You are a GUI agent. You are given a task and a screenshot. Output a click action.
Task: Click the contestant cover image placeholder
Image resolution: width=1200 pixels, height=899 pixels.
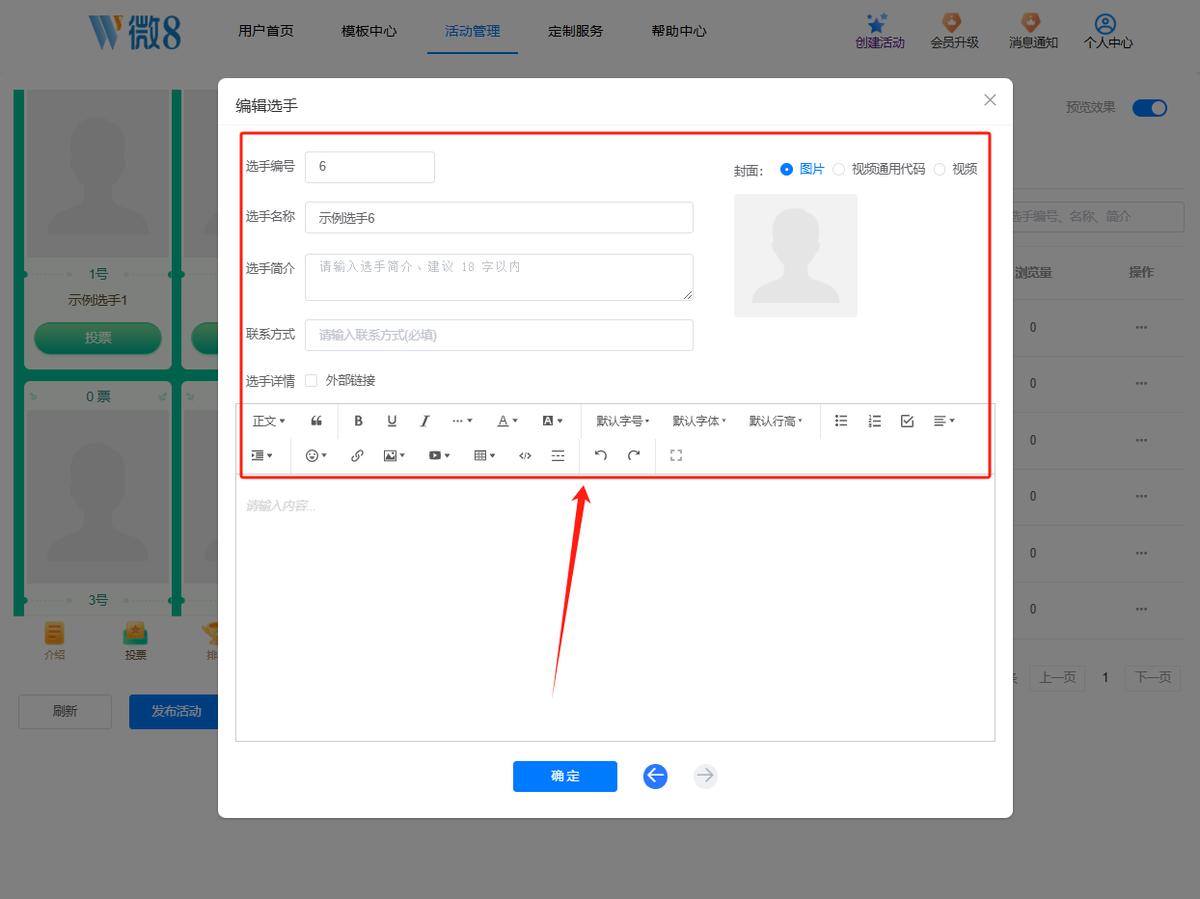(x=796, y=256)
